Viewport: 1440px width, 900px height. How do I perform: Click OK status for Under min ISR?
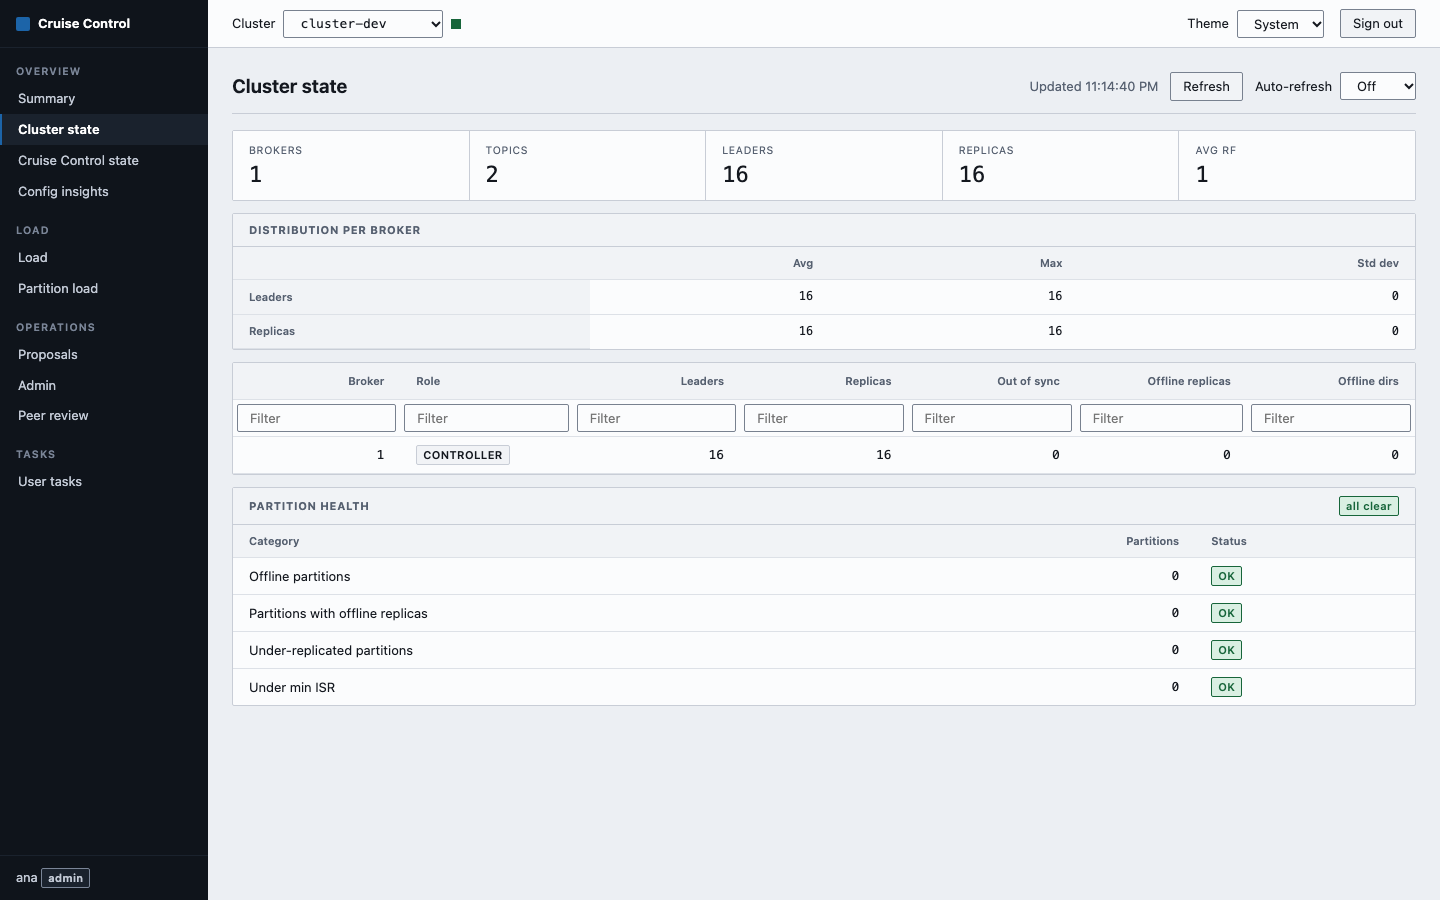[x=1226, y=687]
